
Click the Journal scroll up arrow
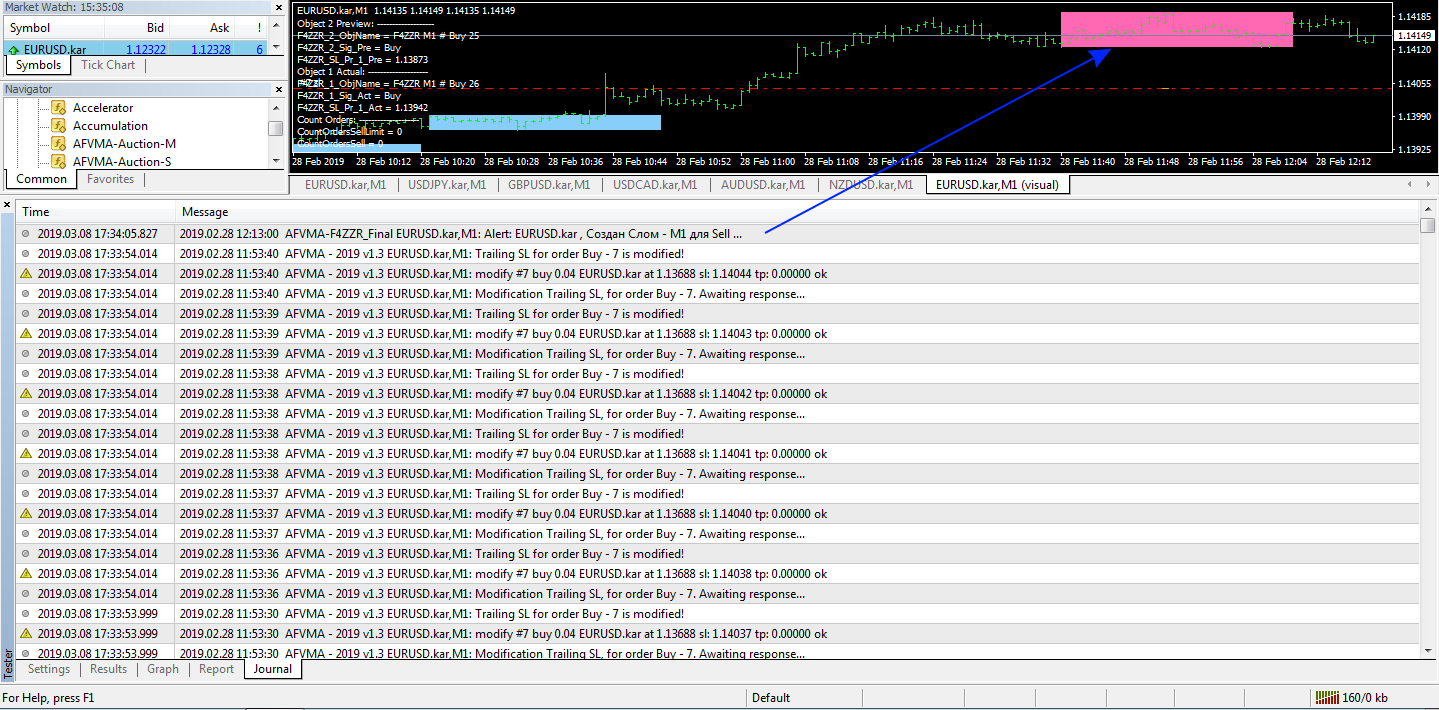coord(1428,210)
